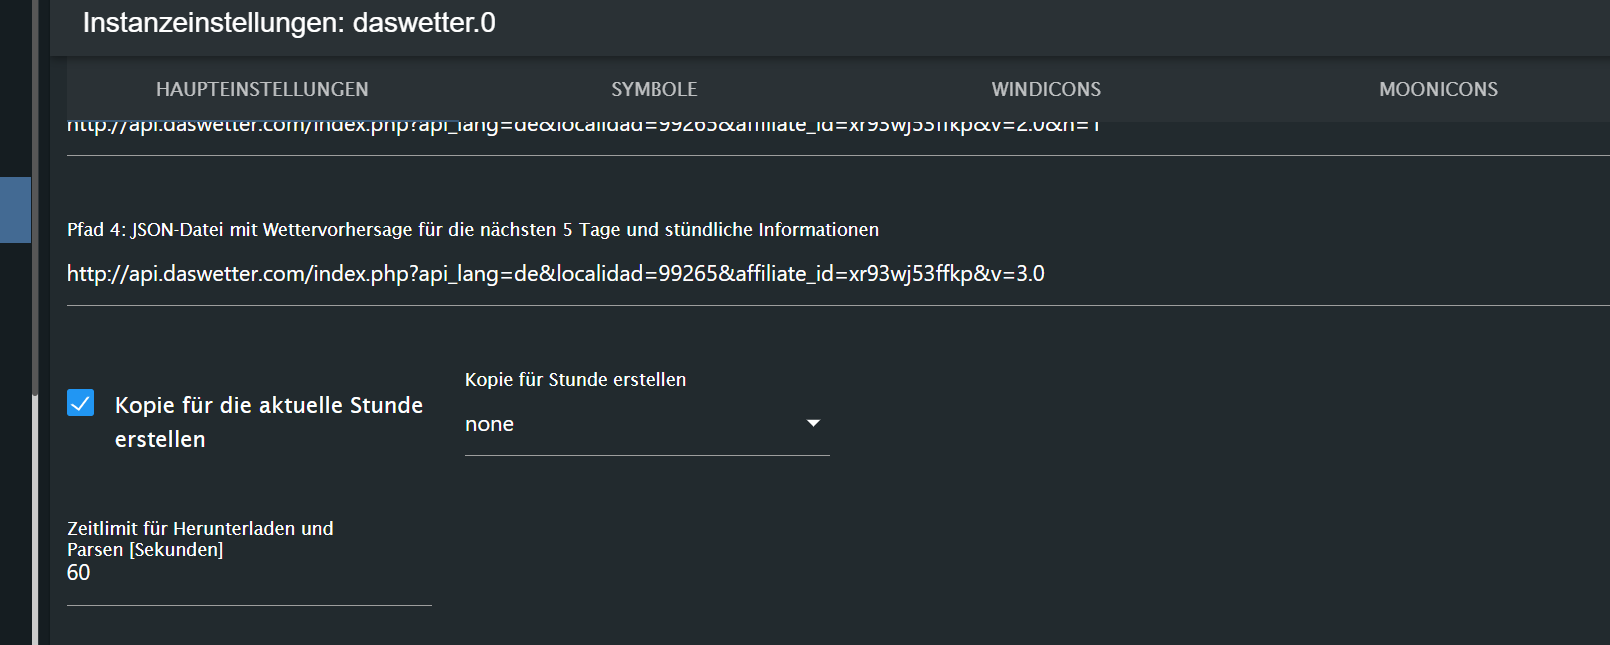Click the 'Pfad 4' description text

pos(472,229)
